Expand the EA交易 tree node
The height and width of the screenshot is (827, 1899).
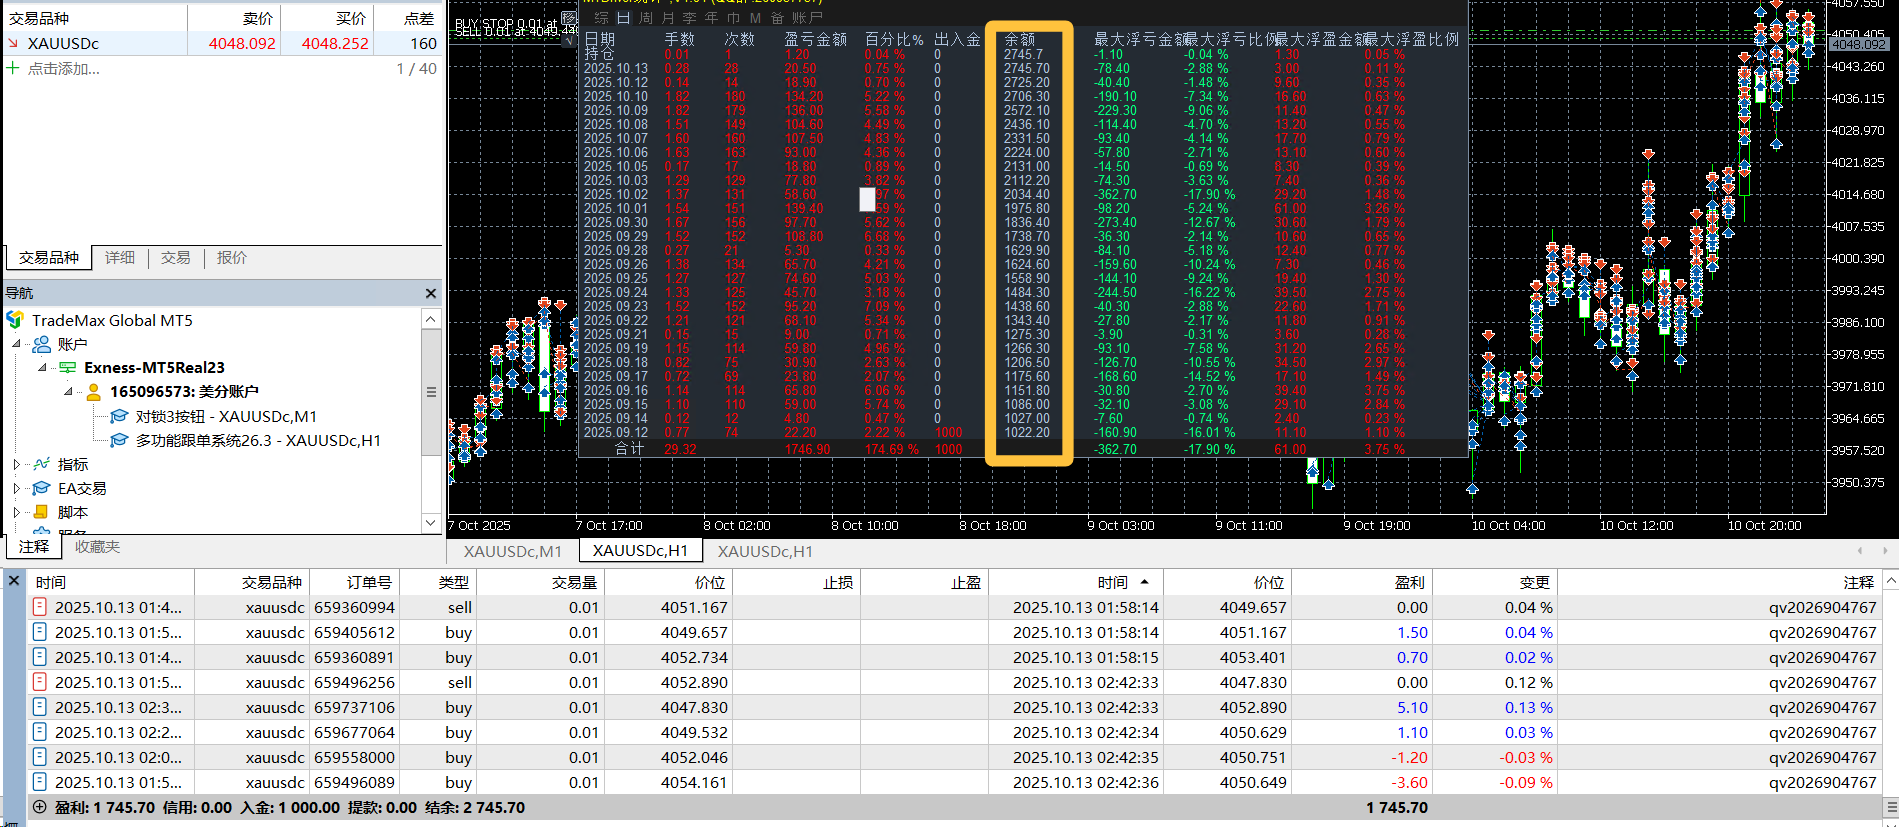point(17,488)
